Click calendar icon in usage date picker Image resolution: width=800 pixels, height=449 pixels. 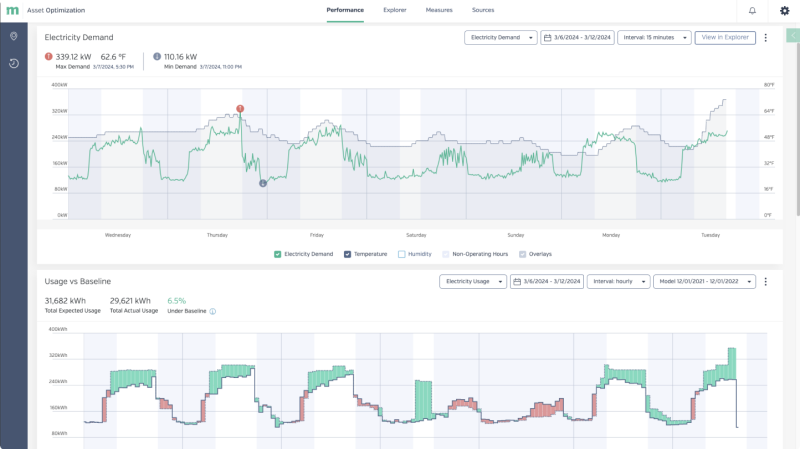point(517,282)
